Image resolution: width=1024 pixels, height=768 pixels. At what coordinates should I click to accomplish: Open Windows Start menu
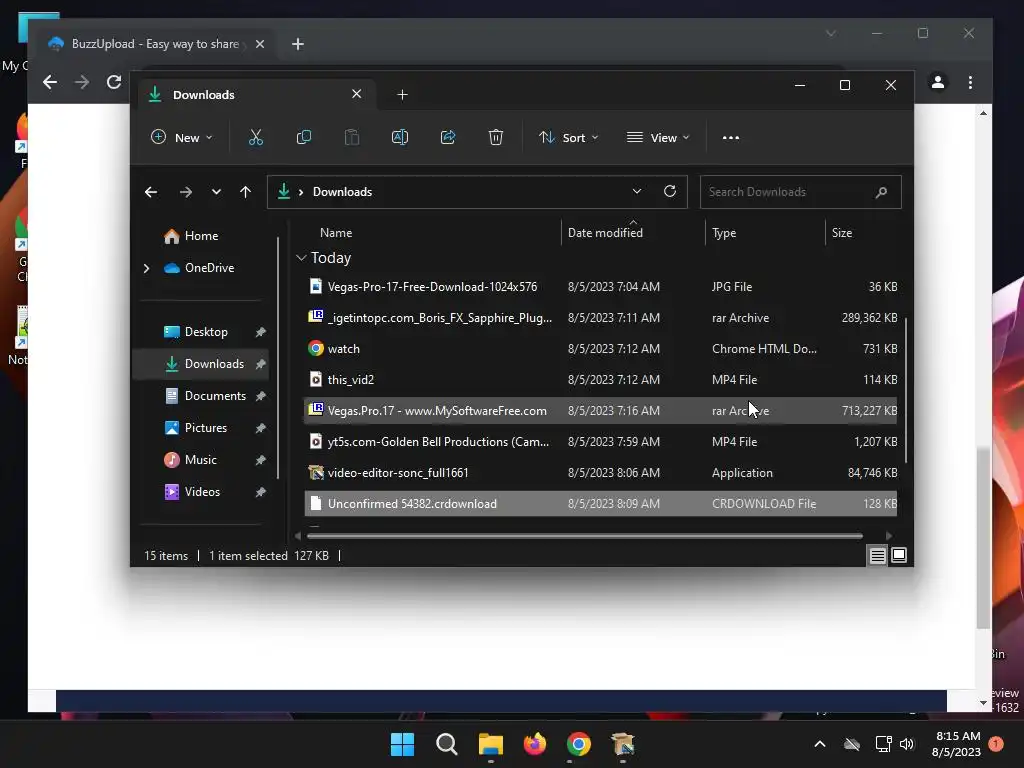pyautogui.click(x=402, y=744)
